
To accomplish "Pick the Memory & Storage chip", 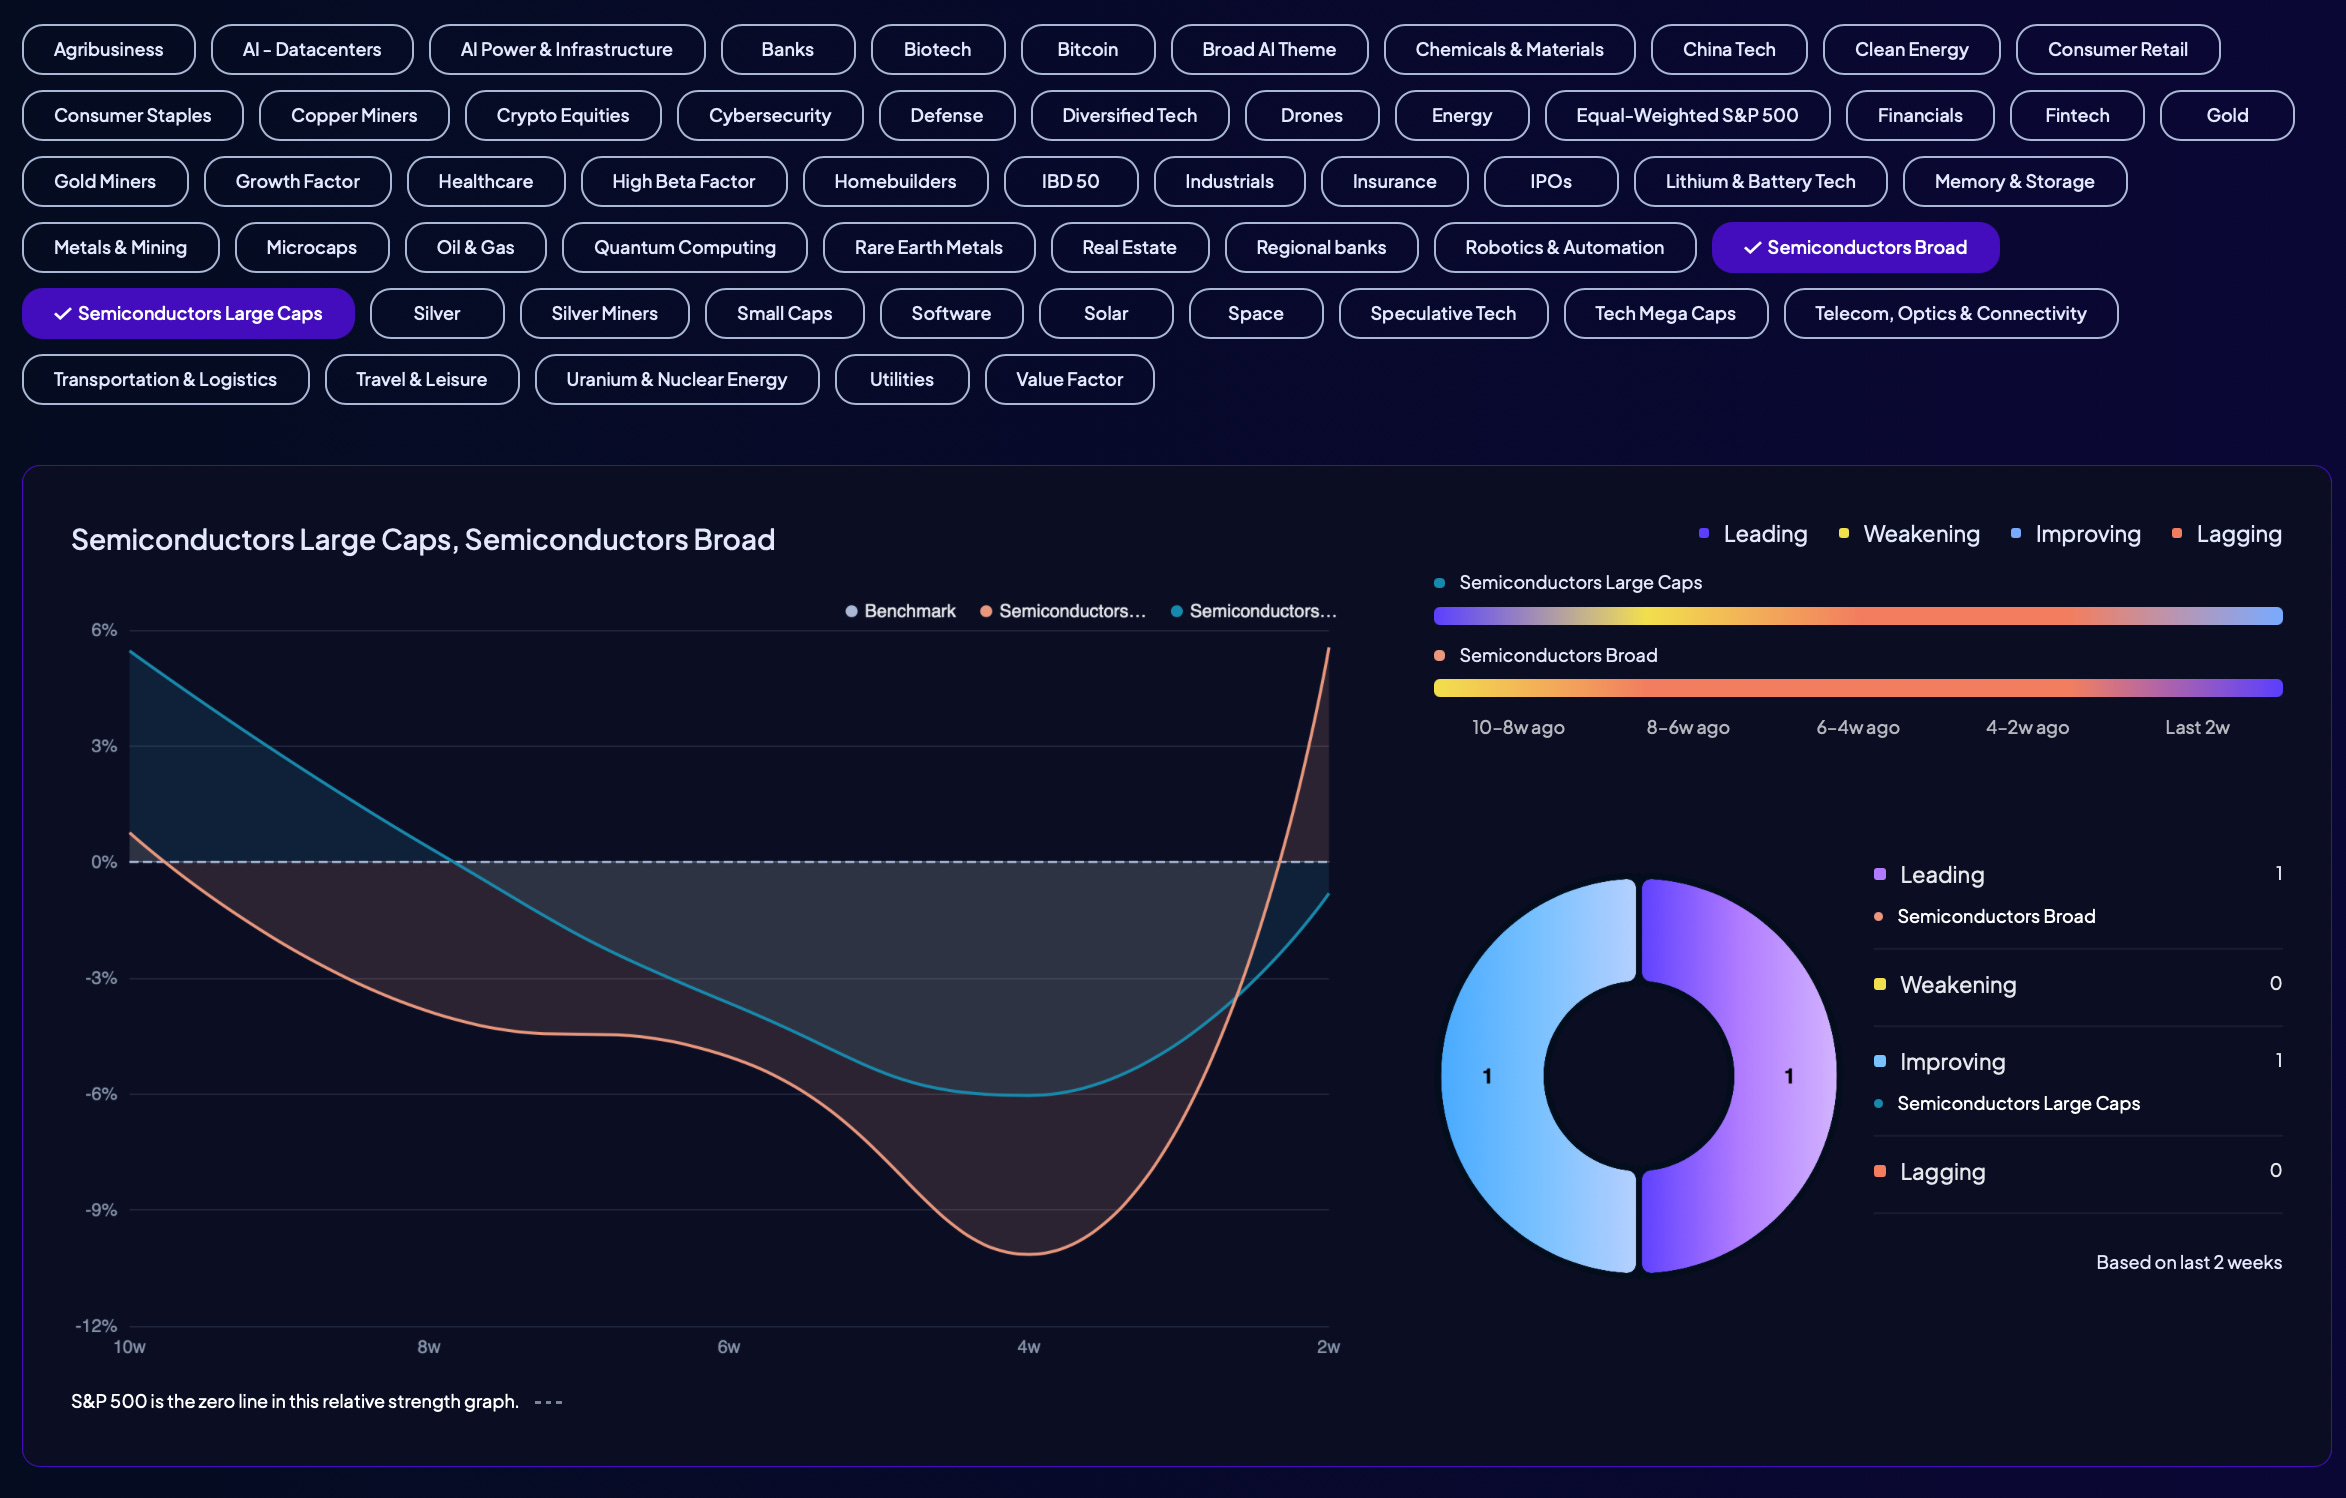I will pyautogui.click(x=2014, y=181).
